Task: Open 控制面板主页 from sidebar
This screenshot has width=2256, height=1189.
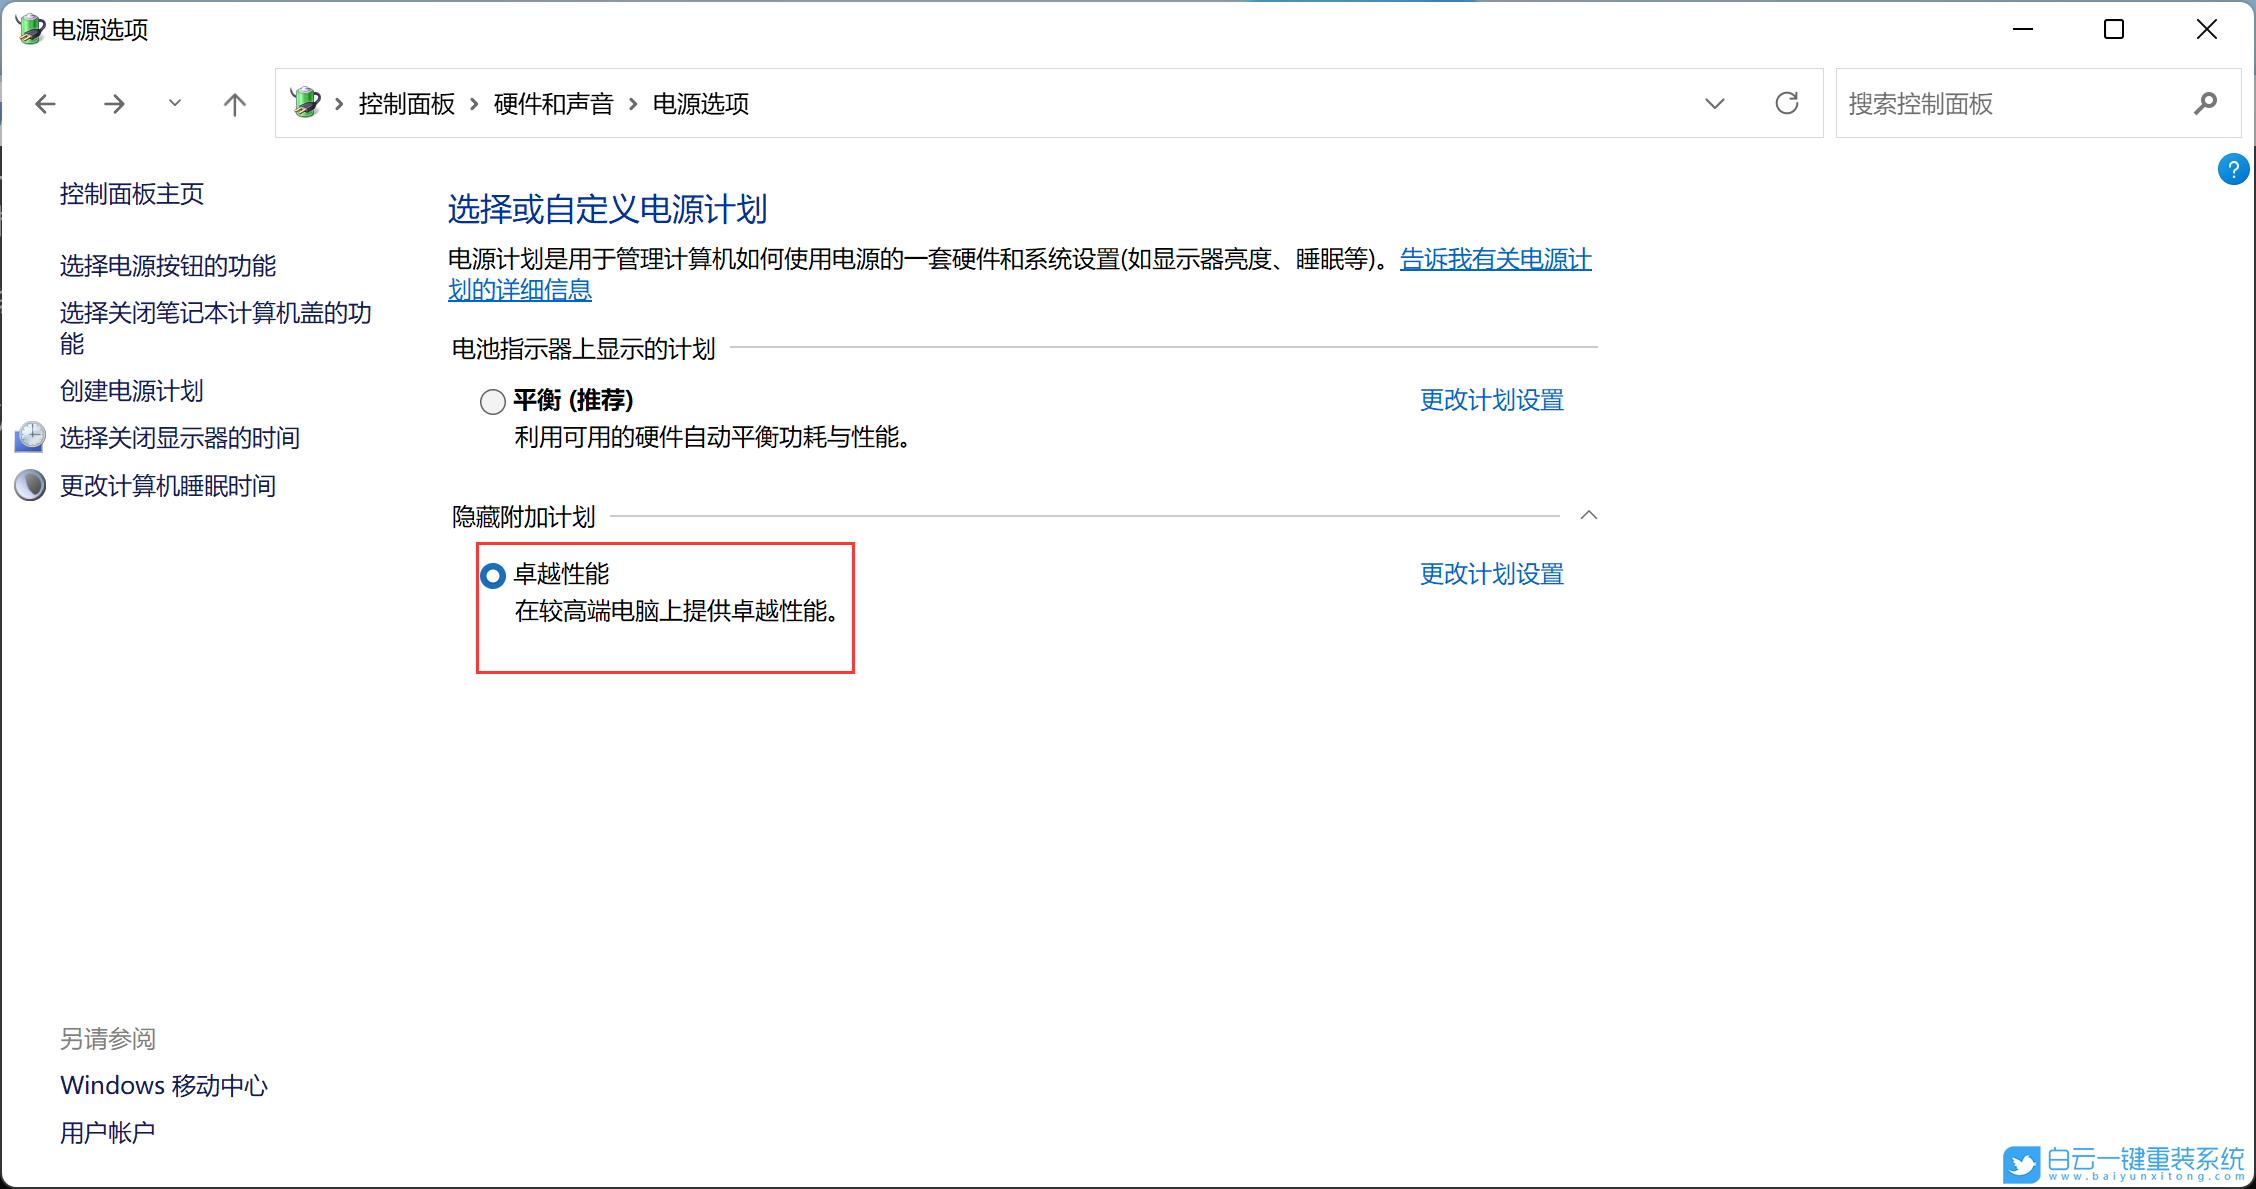Action: [131, 194]
